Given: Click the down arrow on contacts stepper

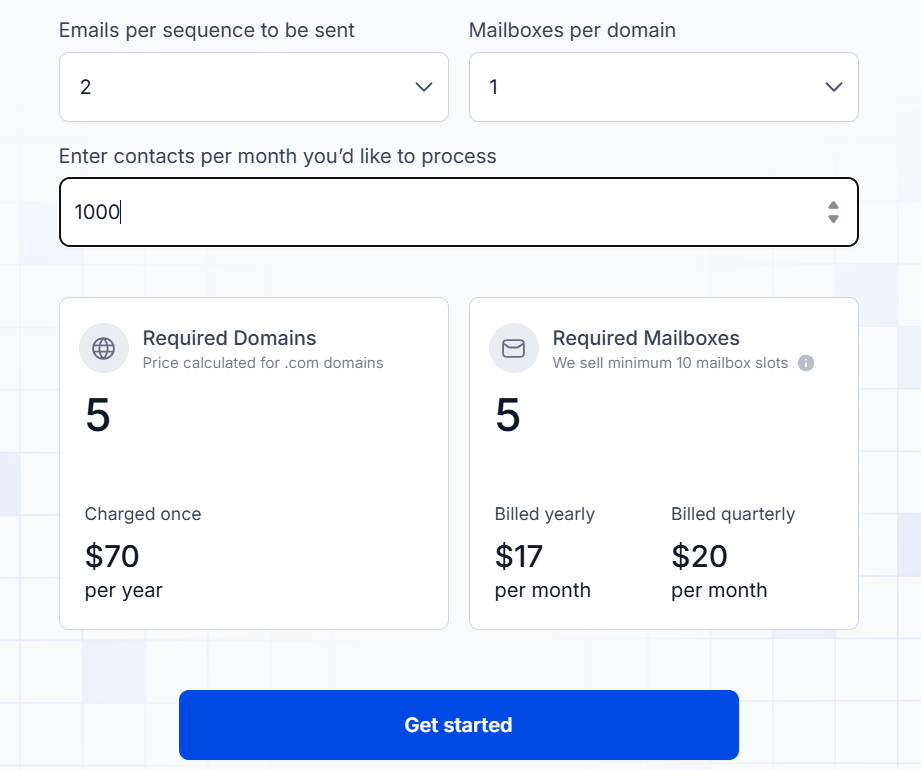Looking at the screenshot, I should 833,218.
